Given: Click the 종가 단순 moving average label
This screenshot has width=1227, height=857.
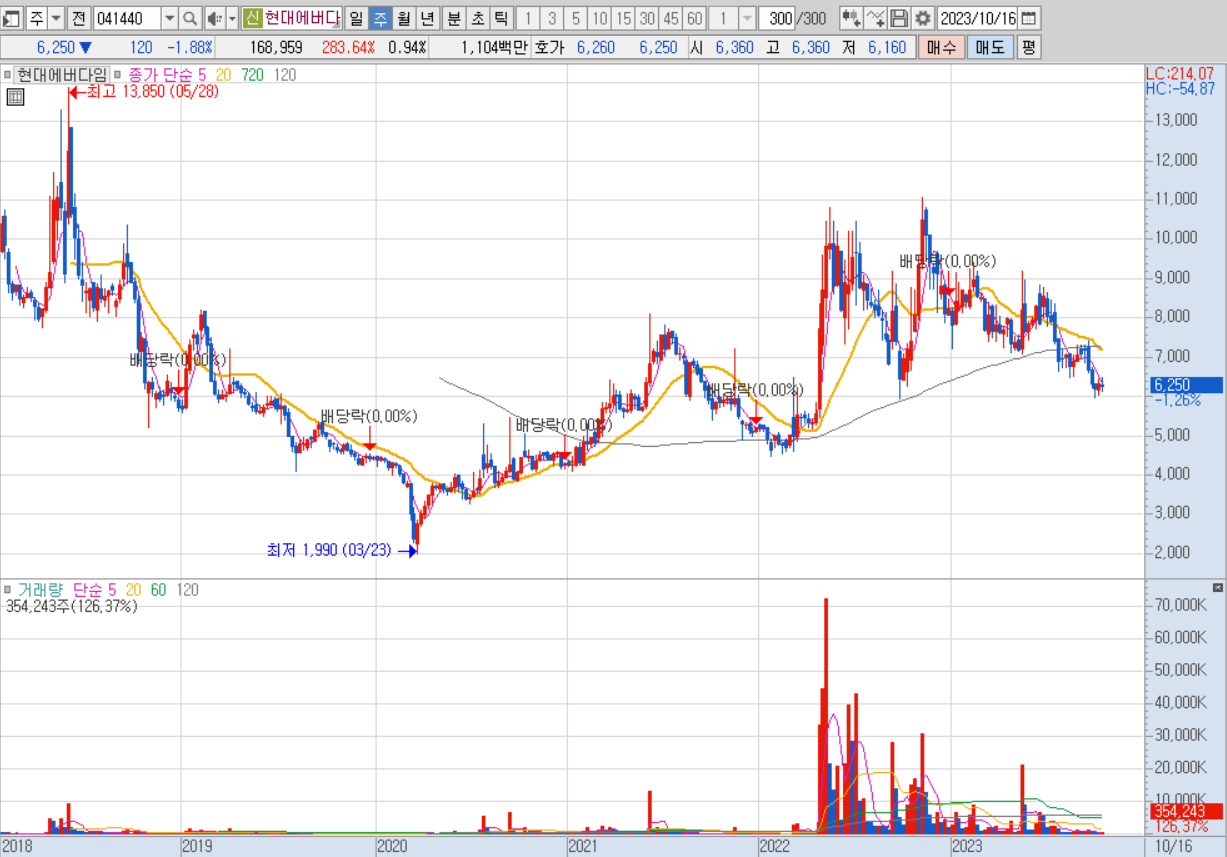Looking at the screenshot, I should (x=162, y=74).
